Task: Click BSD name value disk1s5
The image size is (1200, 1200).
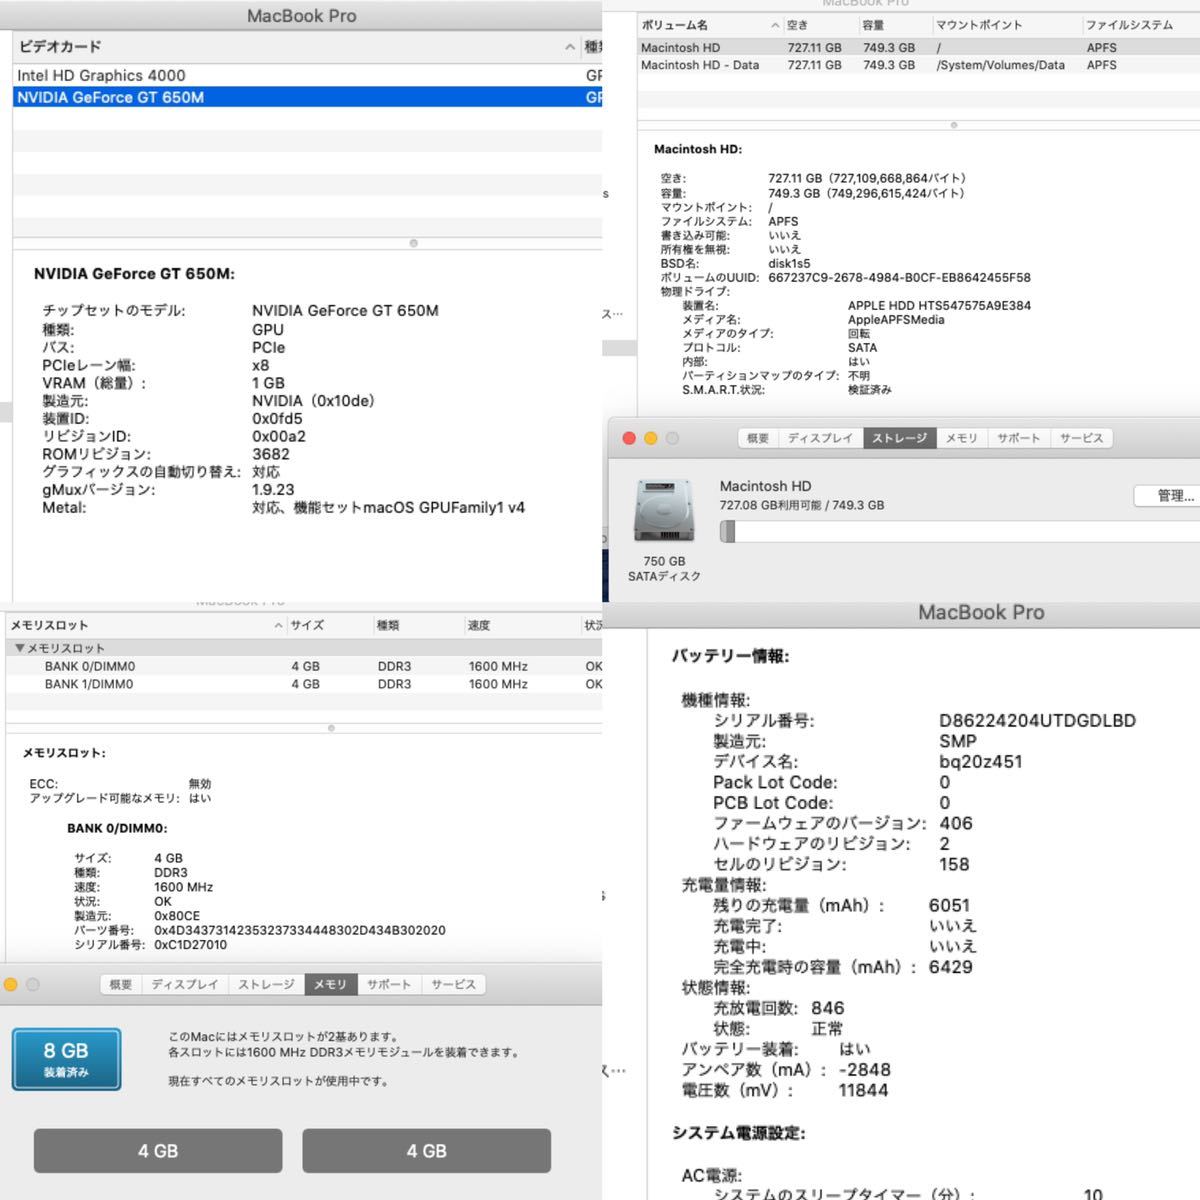Action: (789, 264)
